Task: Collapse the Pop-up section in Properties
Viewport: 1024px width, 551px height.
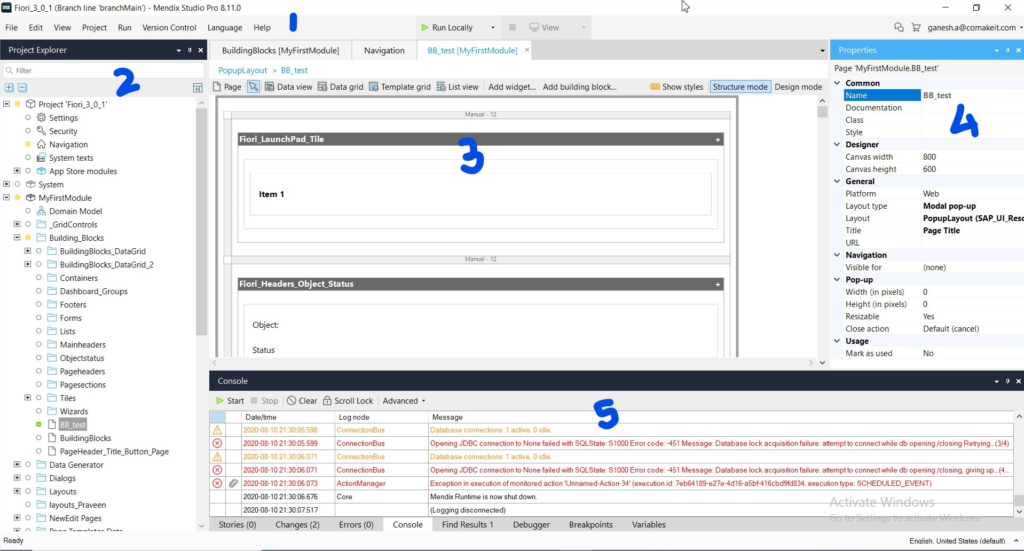Action: [837, 279]
